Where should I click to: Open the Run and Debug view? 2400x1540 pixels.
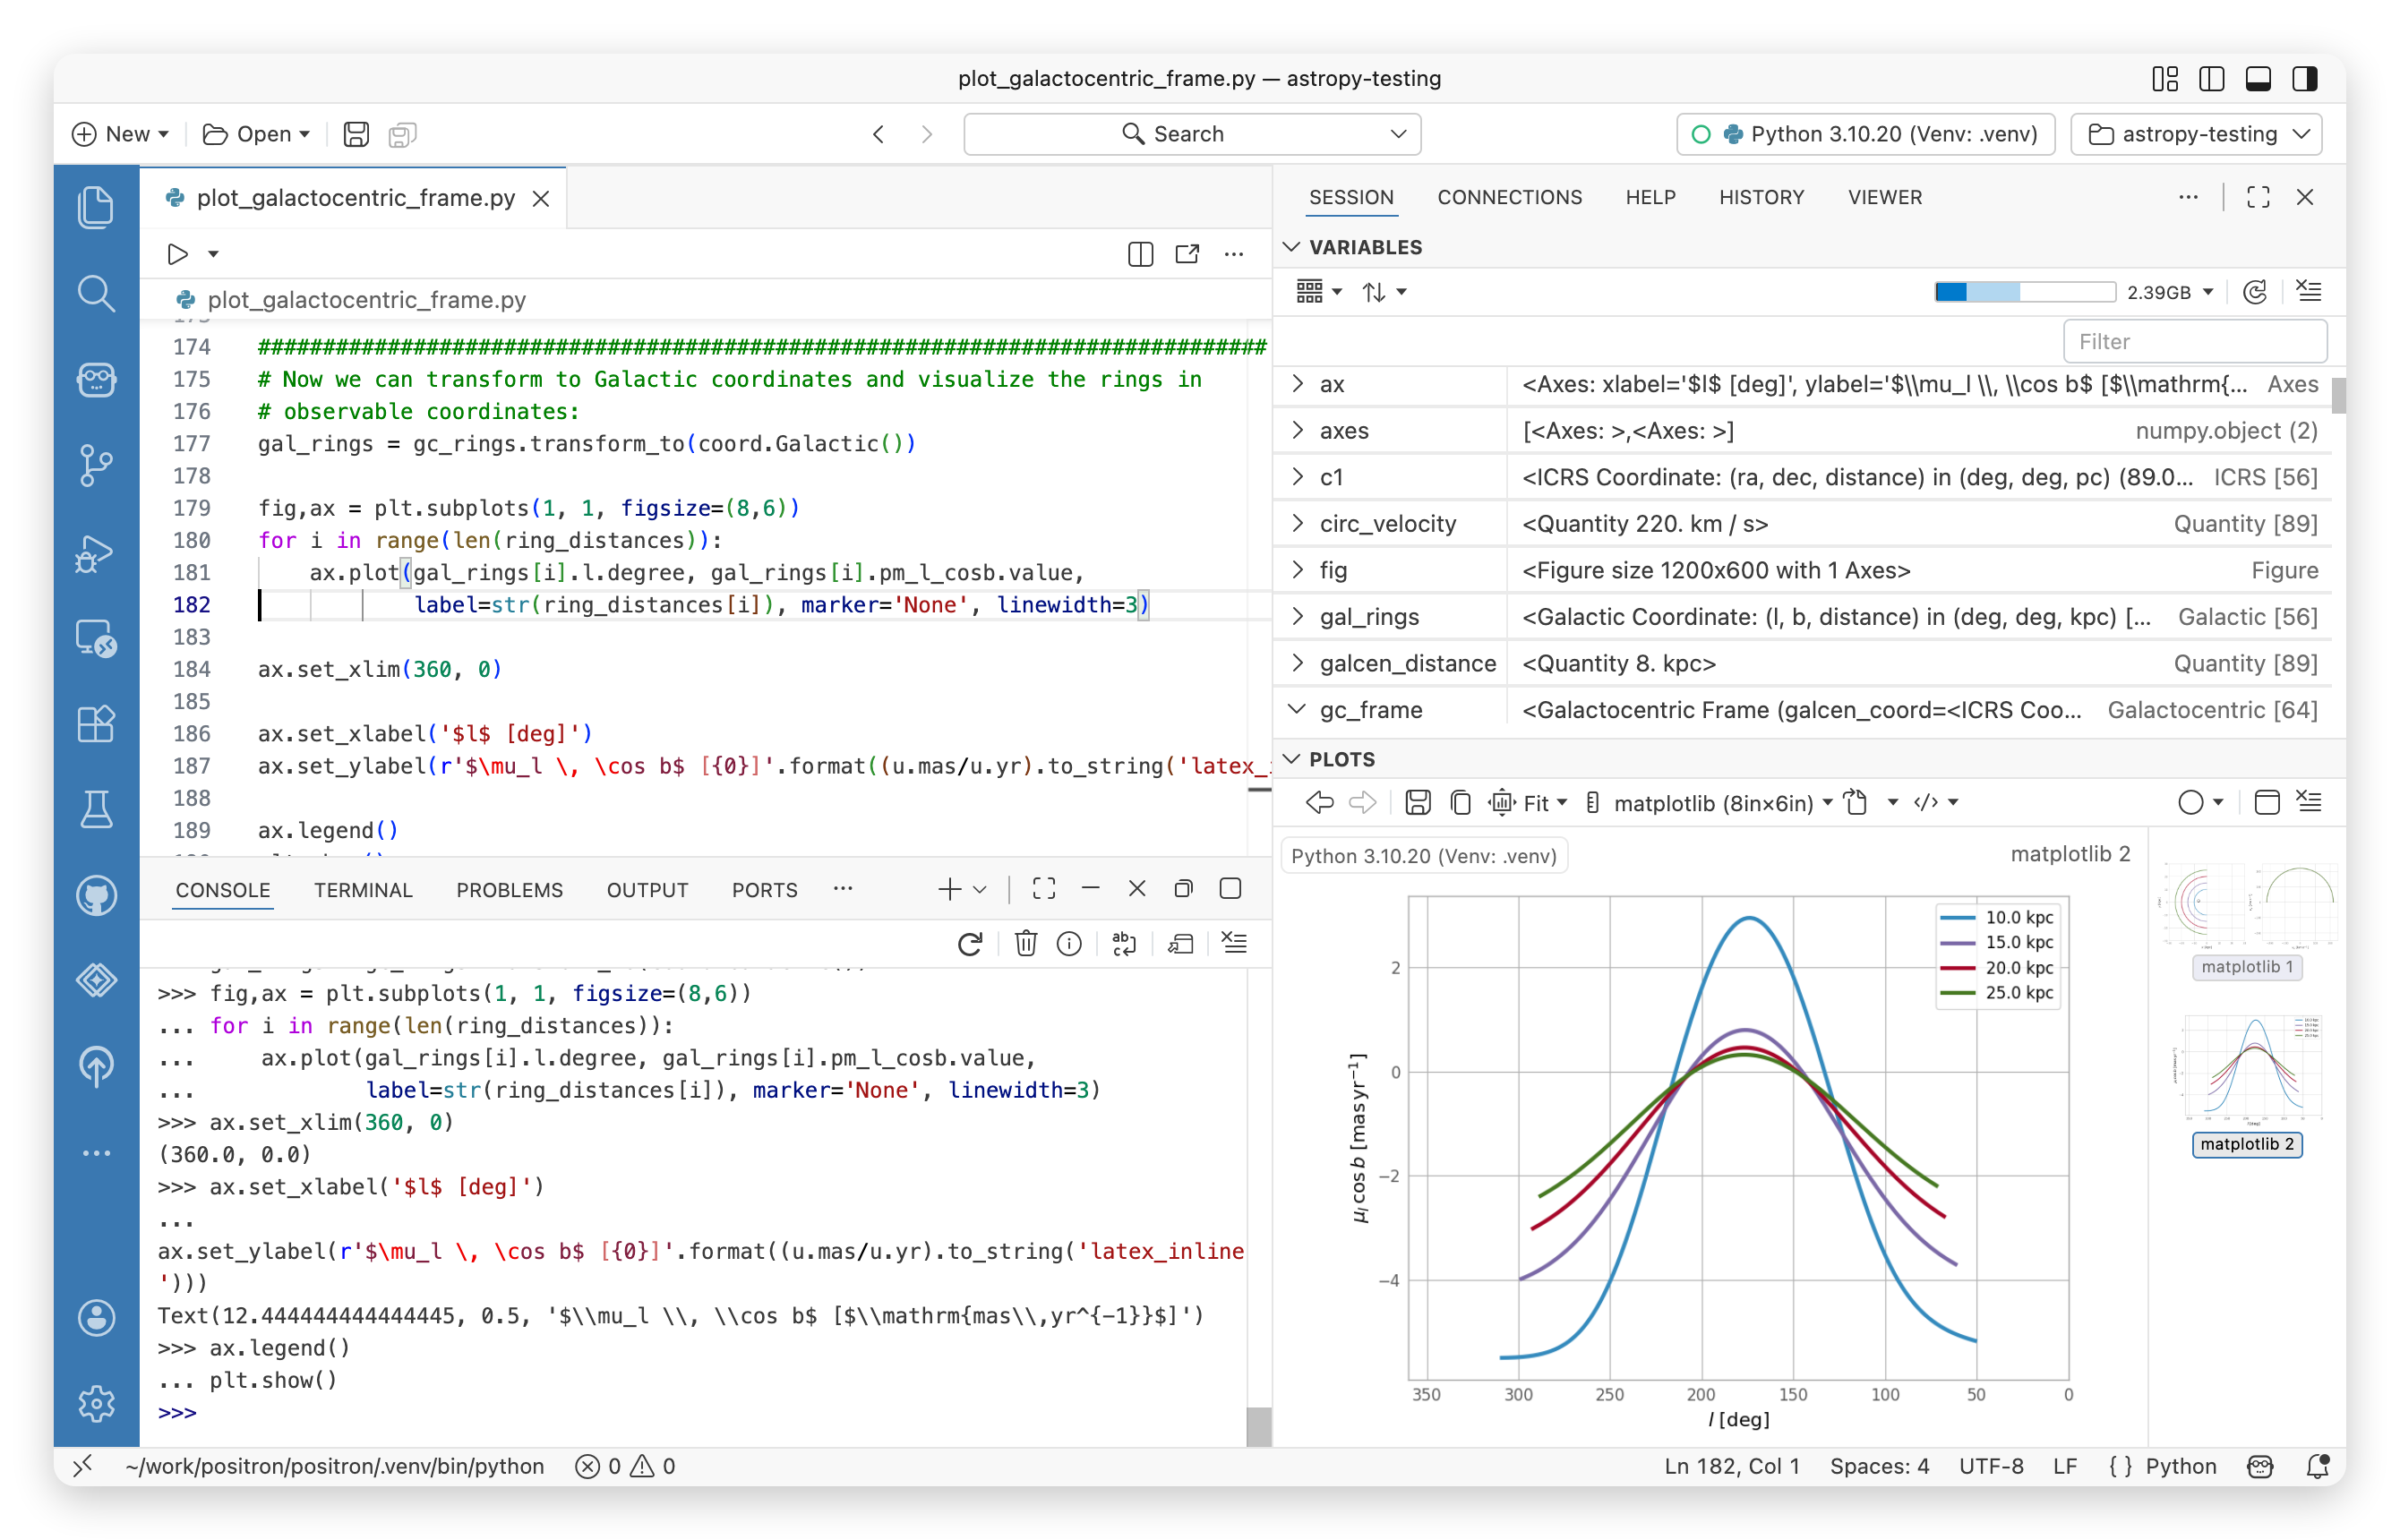[x=96, y=553]
